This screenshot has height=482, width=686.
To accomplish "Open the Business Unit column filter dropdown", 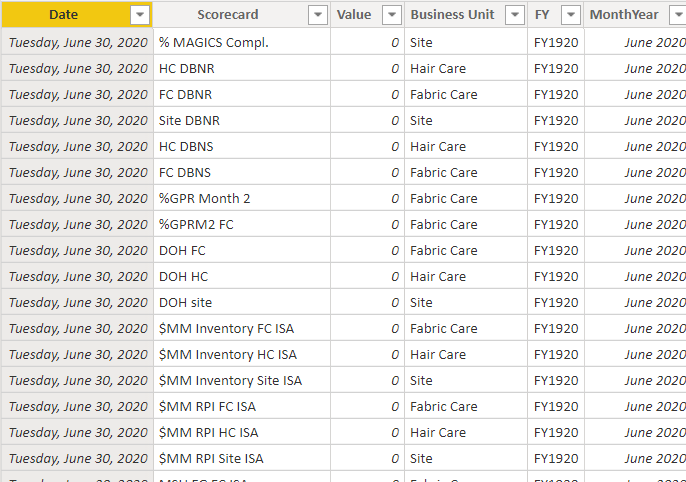I will click(x=515, y=15).
